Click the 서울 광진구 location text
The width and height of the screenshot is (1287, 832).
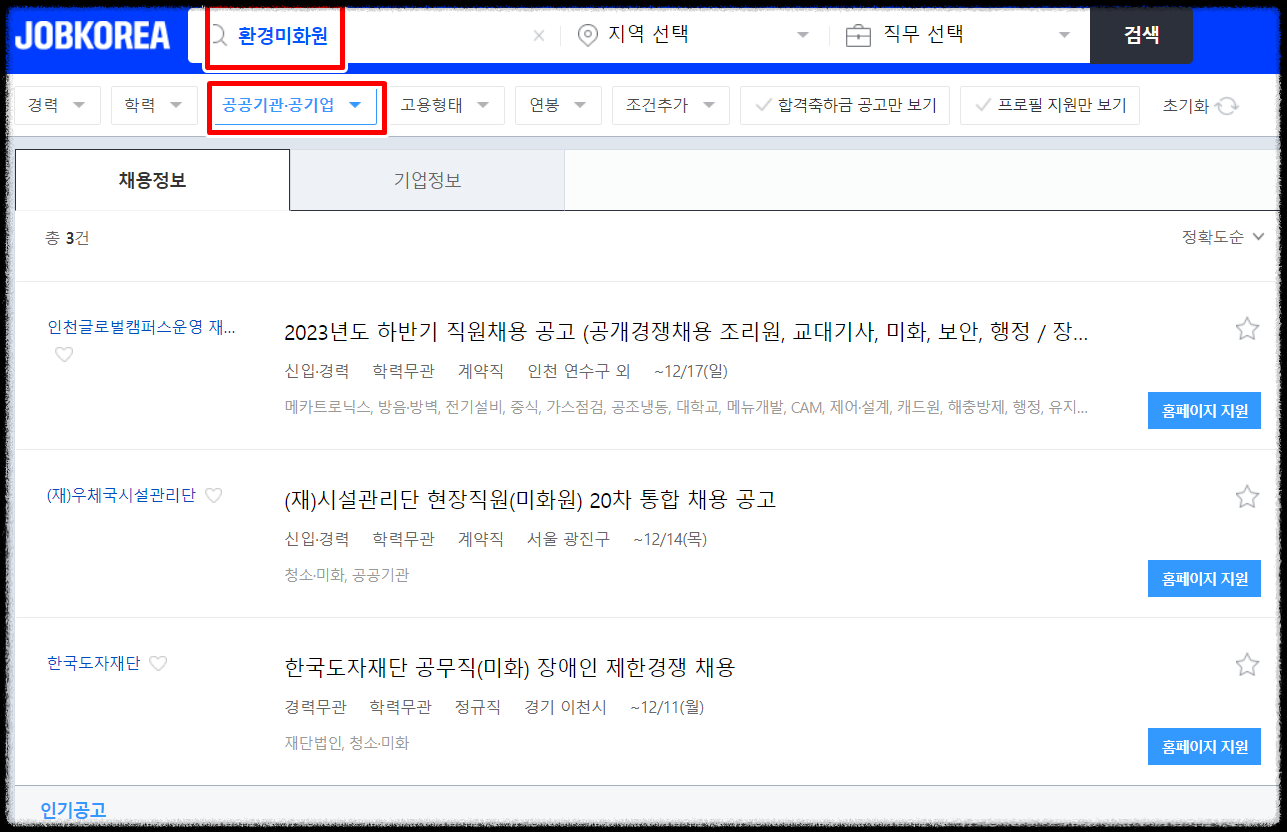click(568, 539)
